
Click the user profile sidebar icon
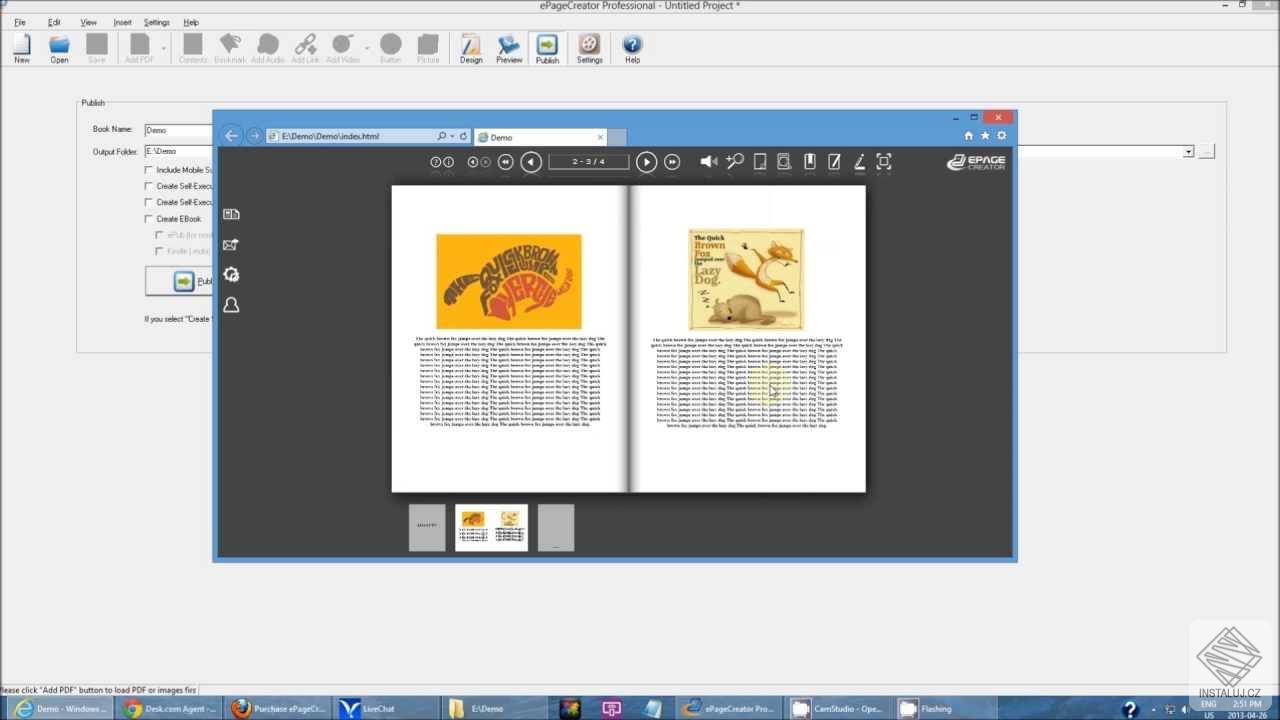pos(231,305)
